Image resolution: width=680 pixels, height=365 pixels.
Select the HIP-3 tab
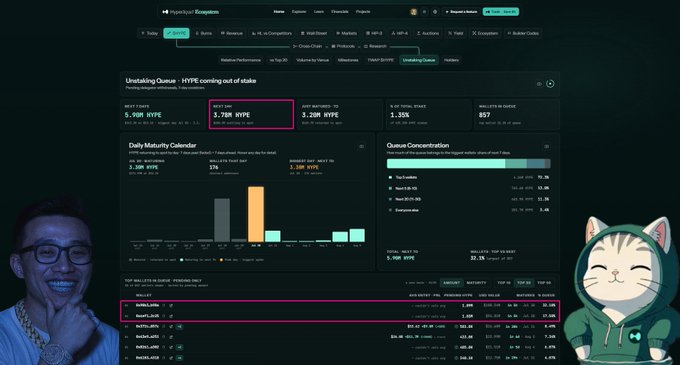pyautogui.click(x=374, y=33)
